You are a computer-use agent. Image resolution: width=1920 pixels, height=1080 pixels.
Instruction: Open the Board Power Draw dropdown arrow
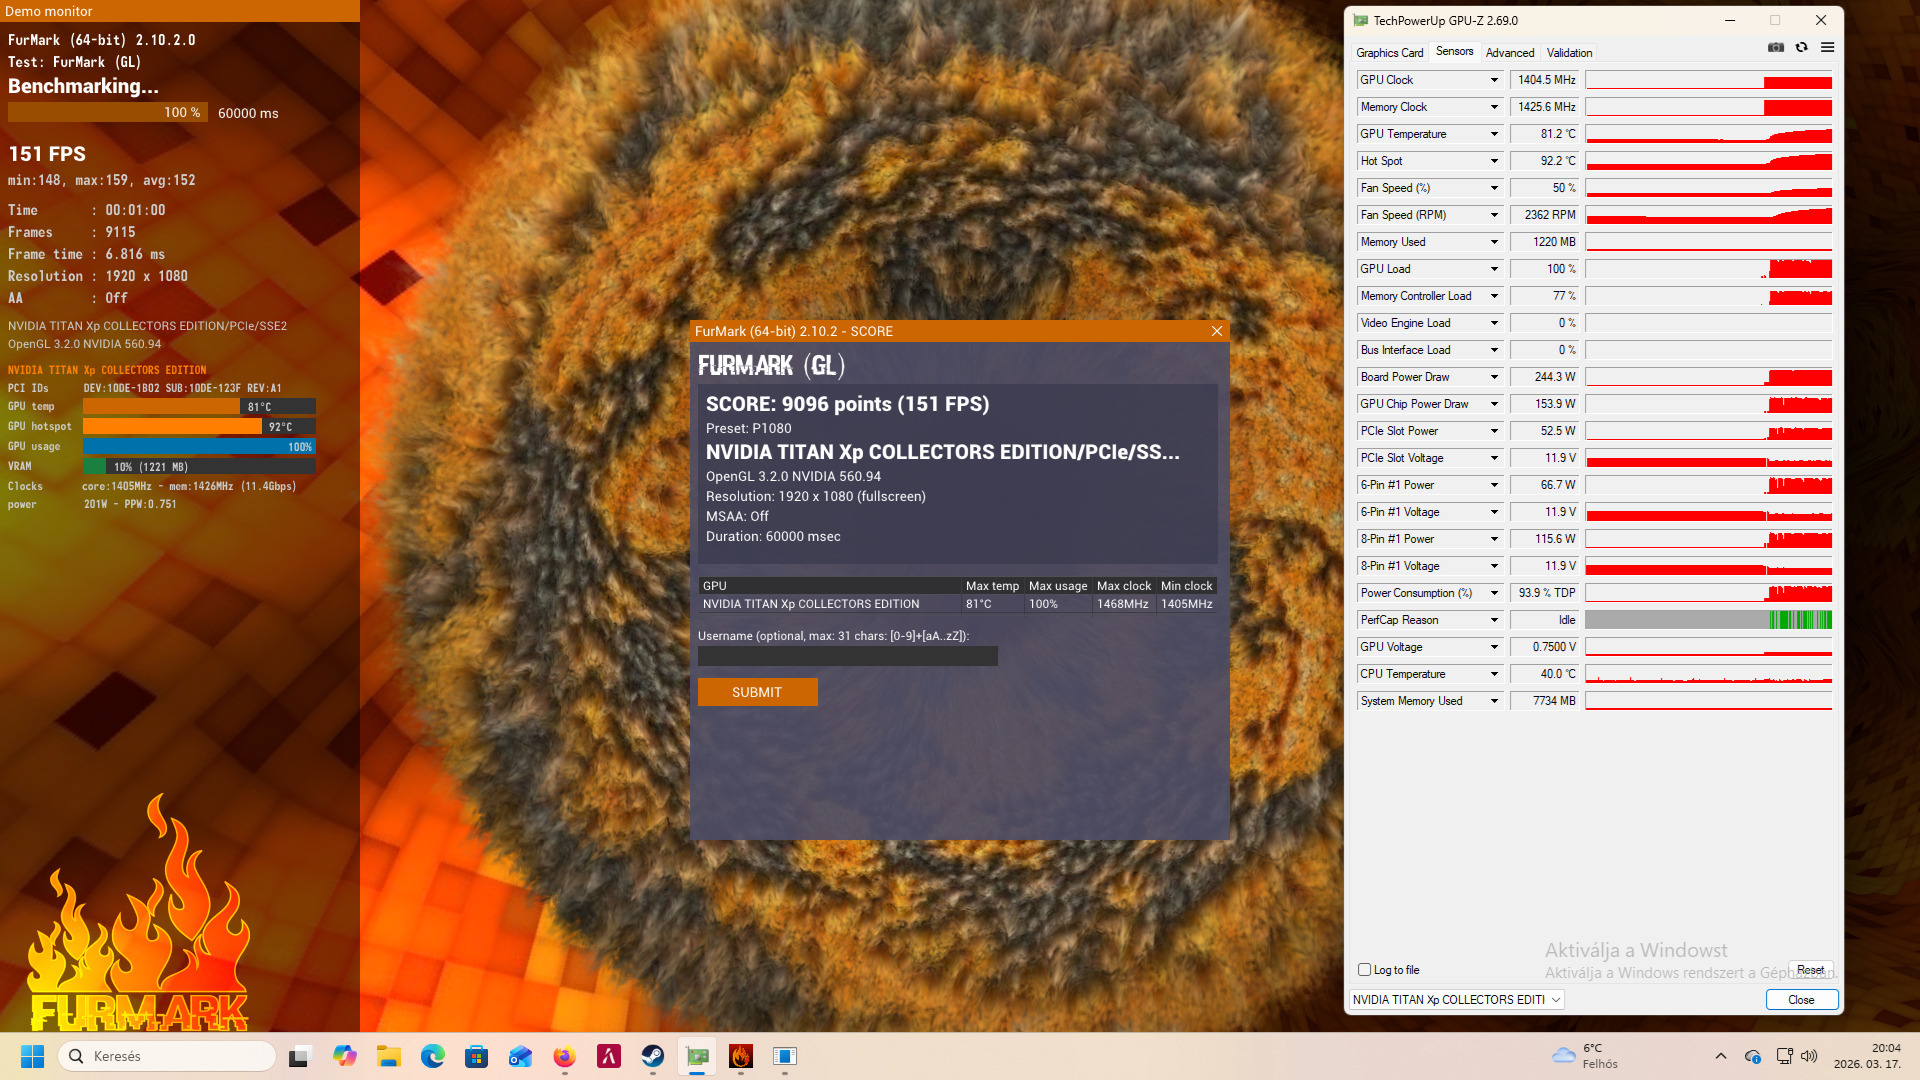(1494, 377)
